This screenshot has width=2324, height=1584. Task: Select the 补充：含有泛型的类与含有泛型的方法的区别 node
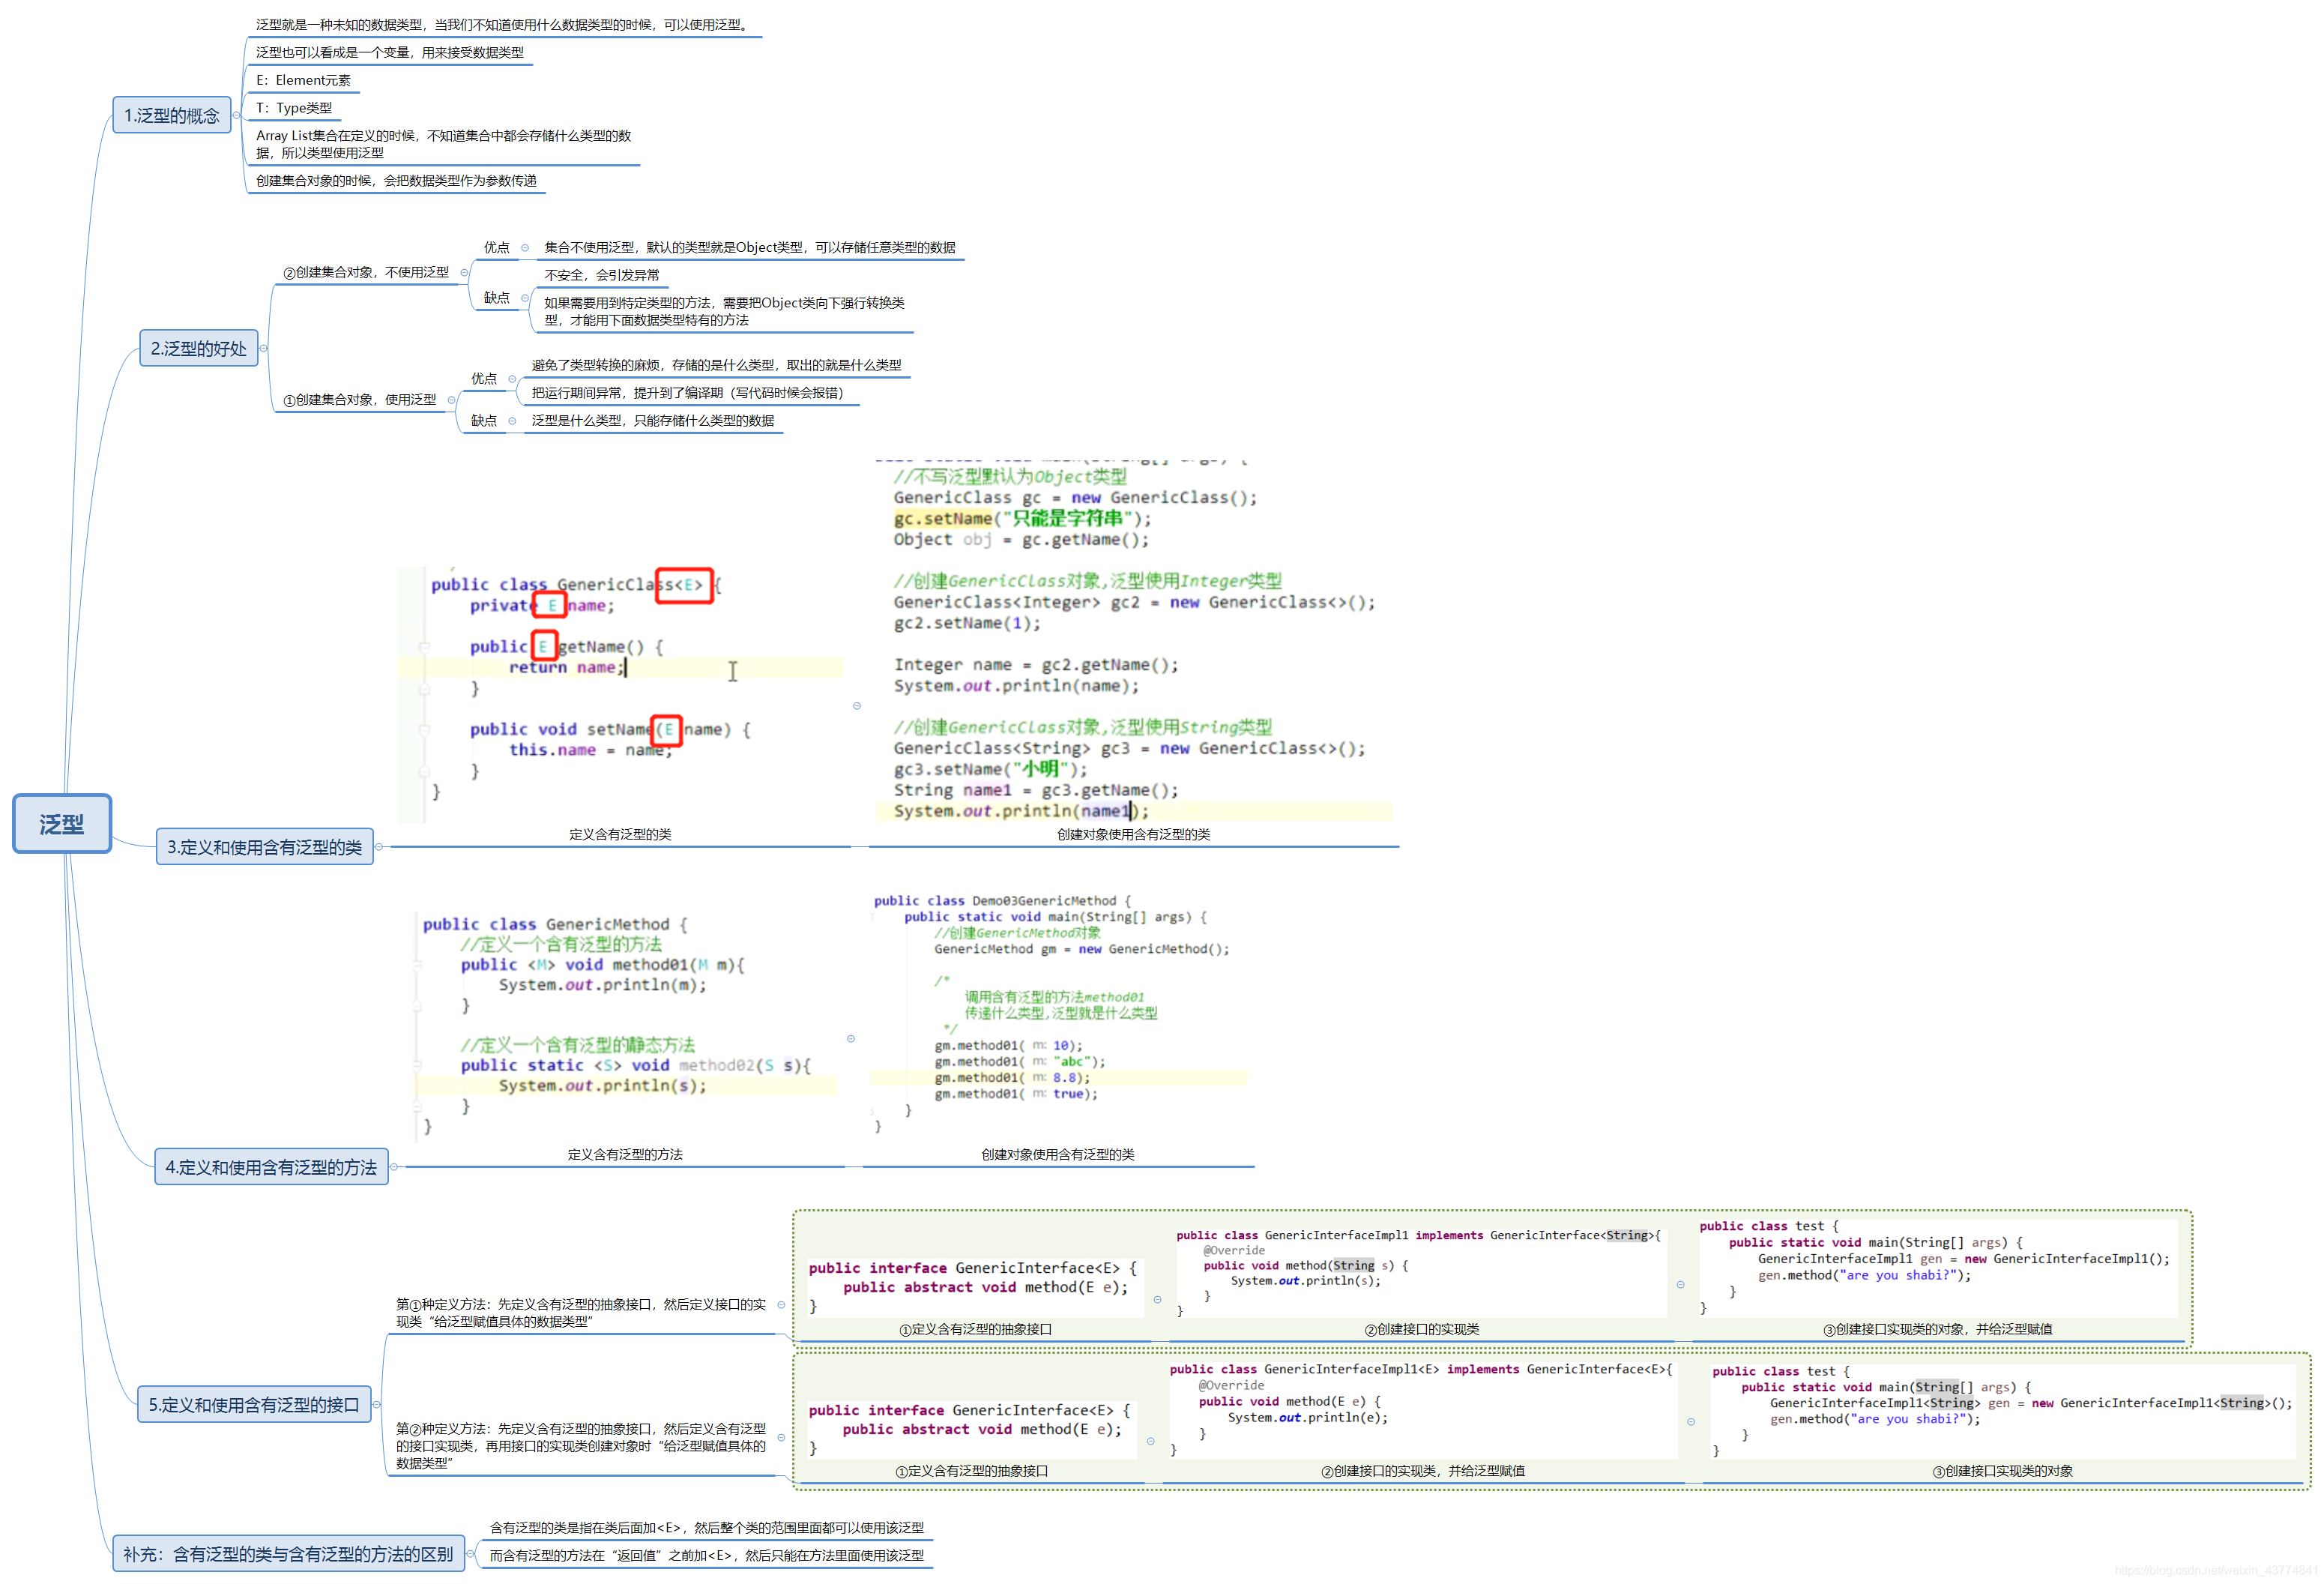coord(288,1553)
